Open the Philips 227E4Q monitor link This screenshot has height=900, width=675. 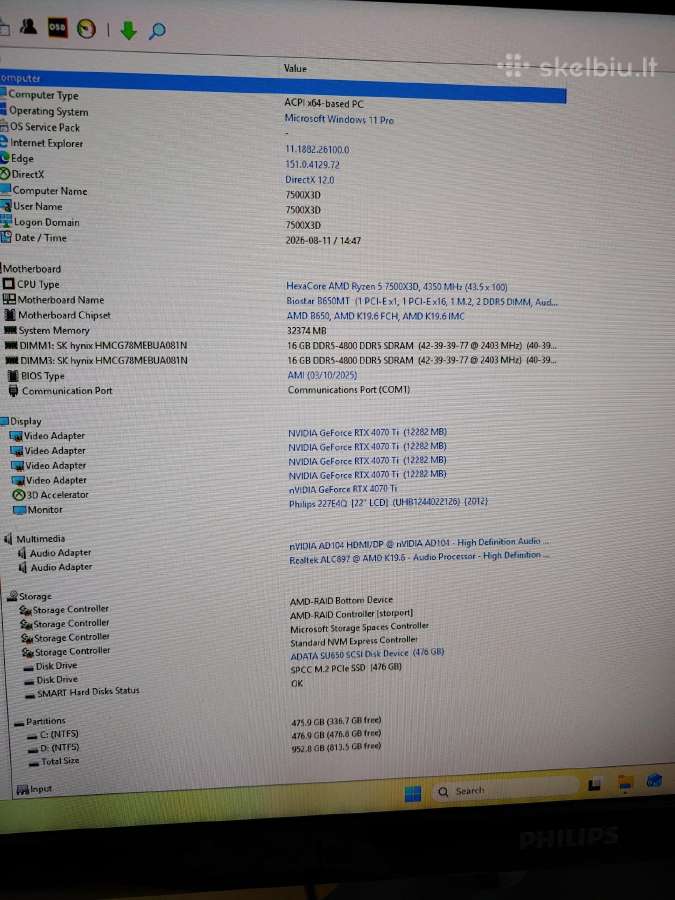point(388,503)
